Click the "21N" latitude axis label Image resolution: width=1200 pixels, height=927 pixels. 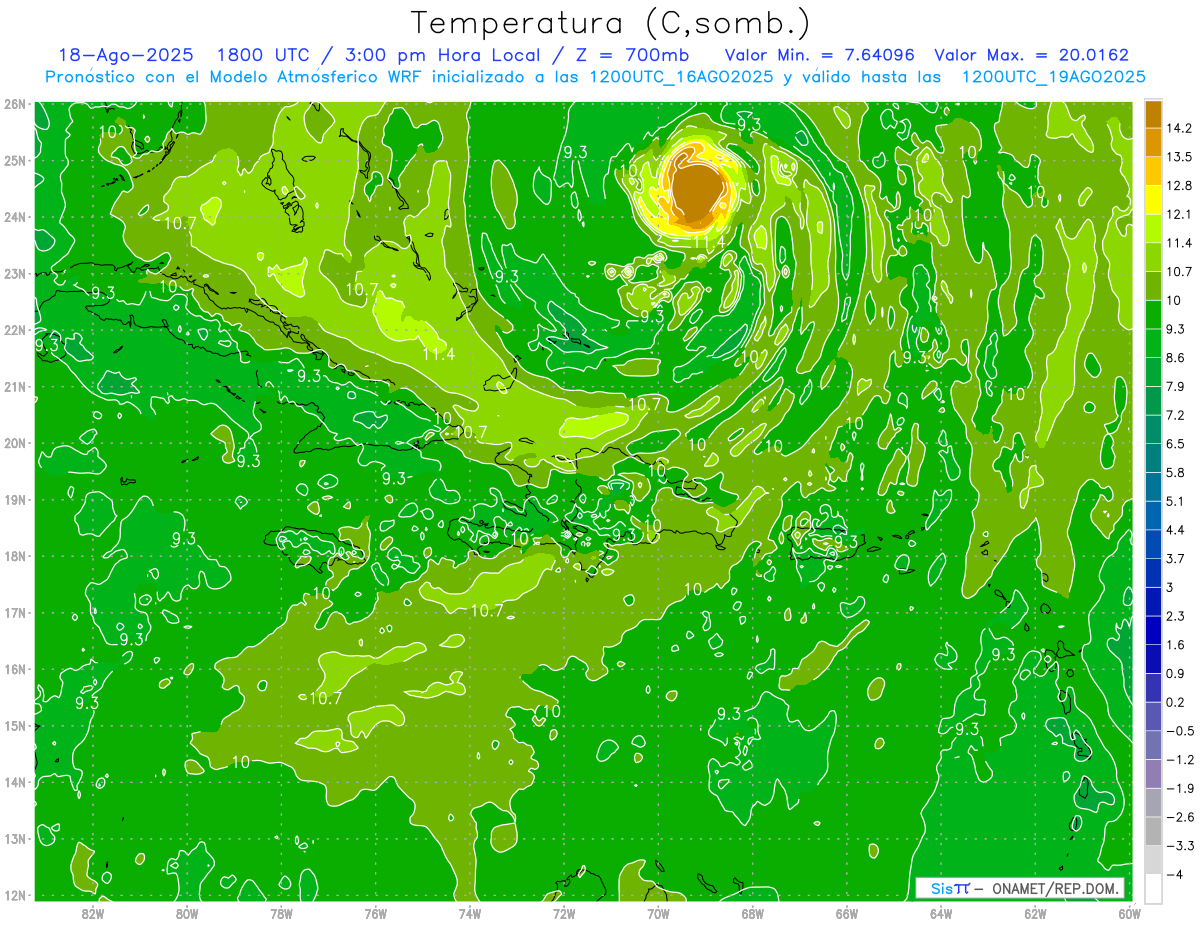coord(15,387)
